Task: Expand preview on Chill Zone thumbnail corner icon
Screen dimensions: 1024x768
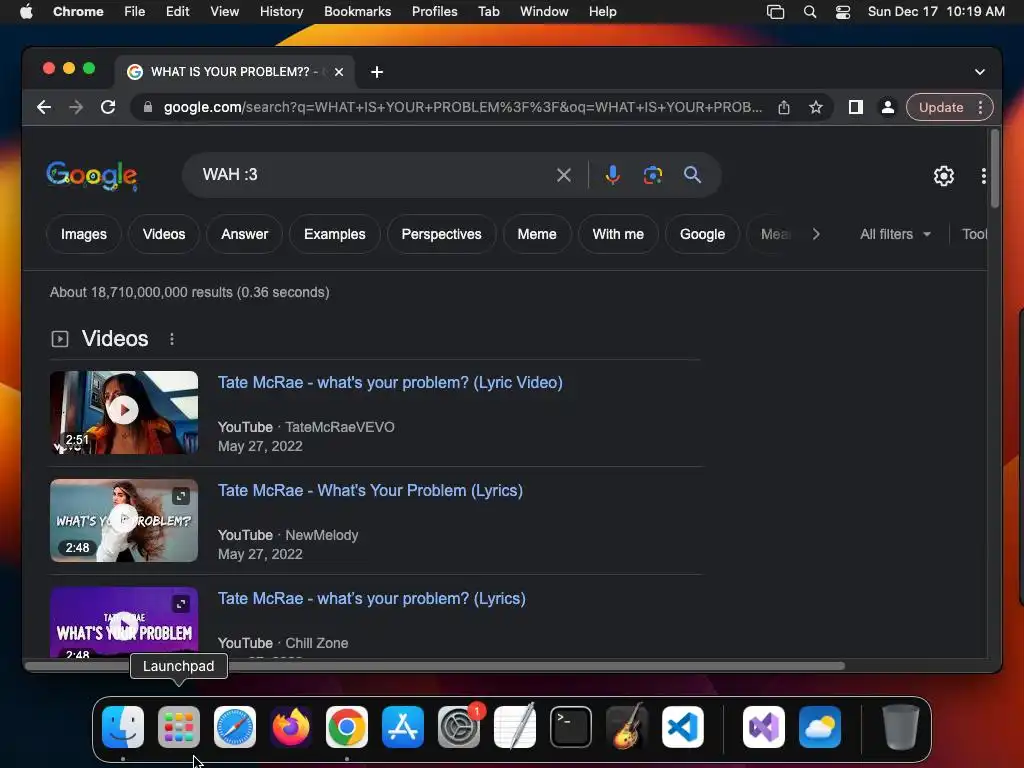Action: (x=181, y=604)
